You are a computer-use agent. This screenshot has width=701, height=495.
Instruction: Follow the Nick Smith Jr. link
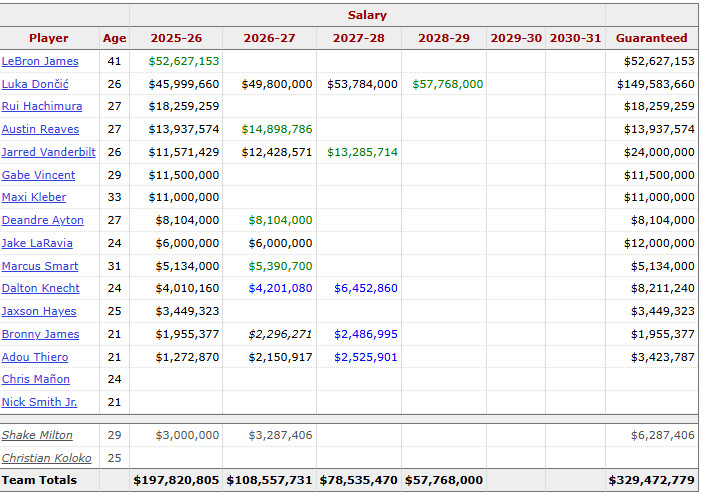(x=39, y=402)
